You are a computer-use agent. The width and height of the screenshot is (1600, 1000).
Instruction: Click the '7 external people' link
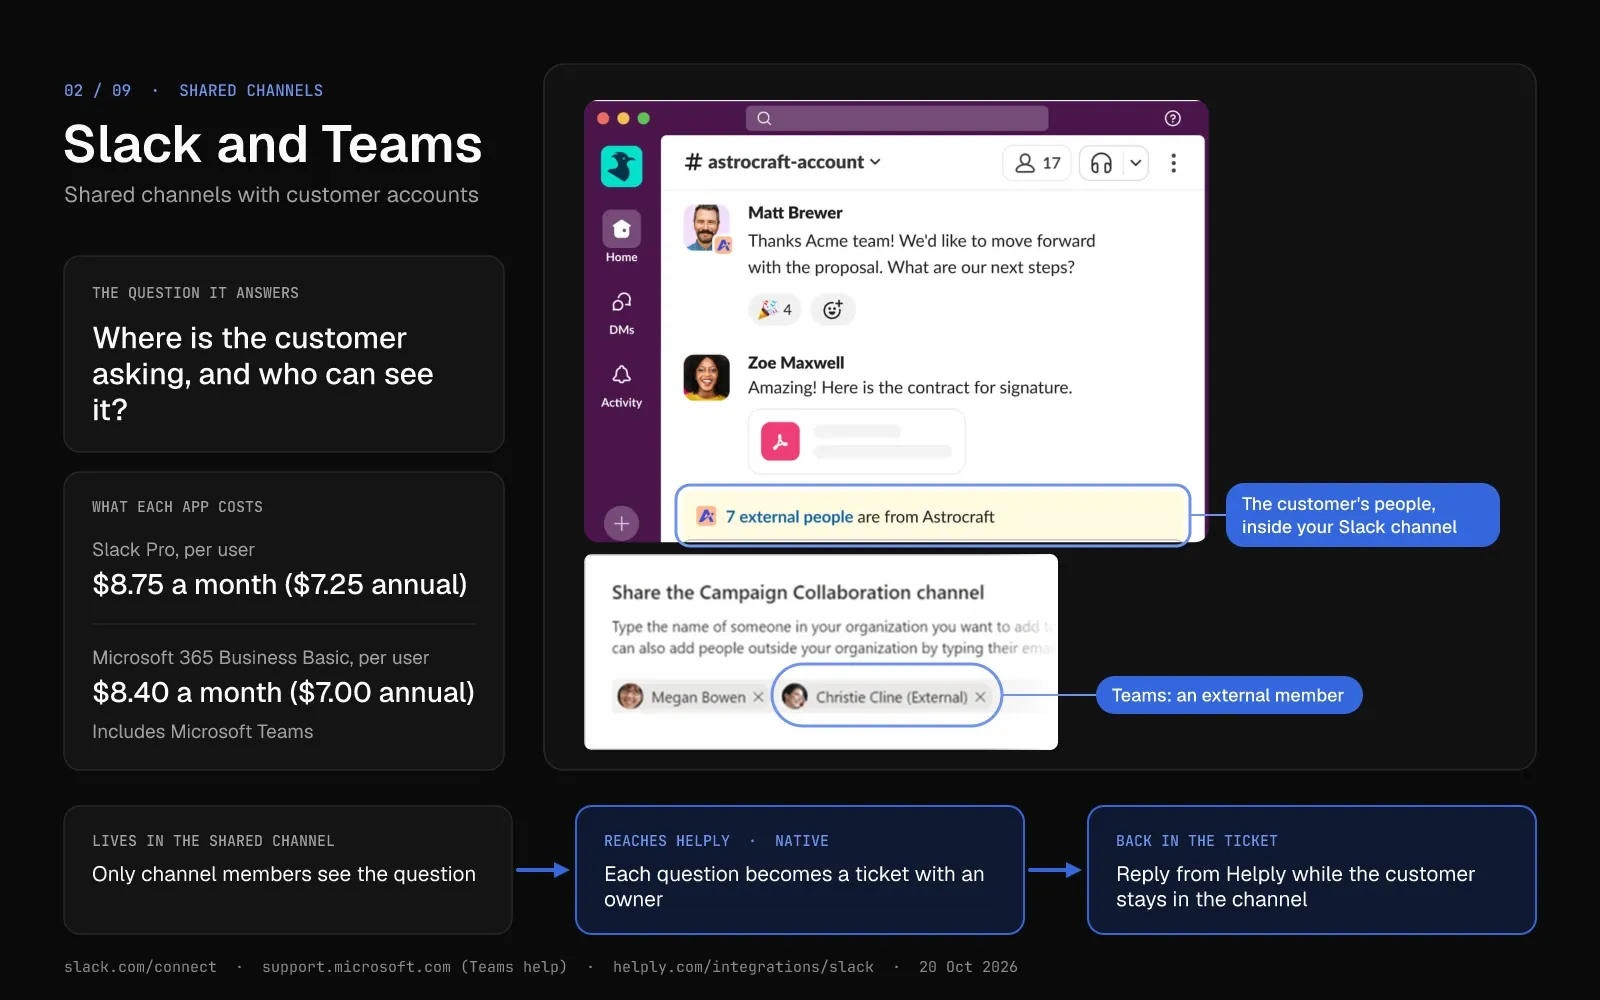point(789,517)
